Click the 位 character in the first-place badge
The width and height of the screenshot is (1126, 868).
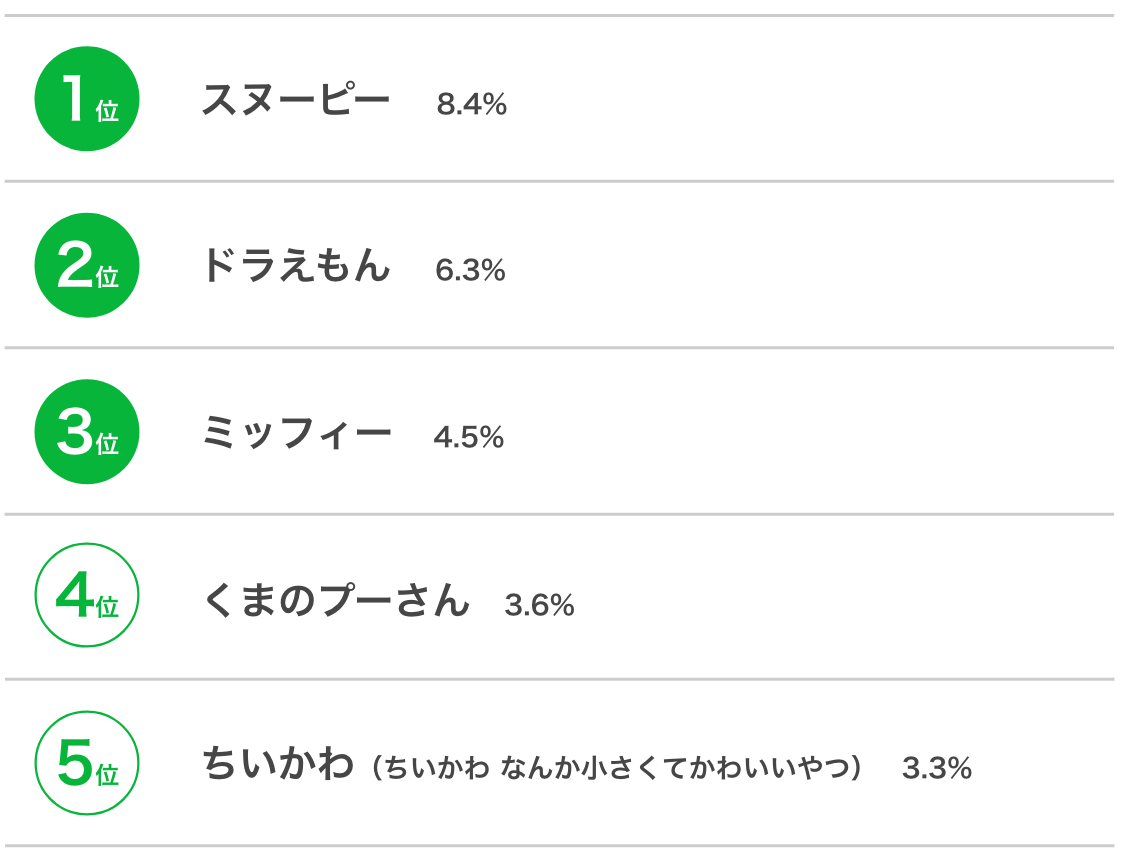click(107, 111)
